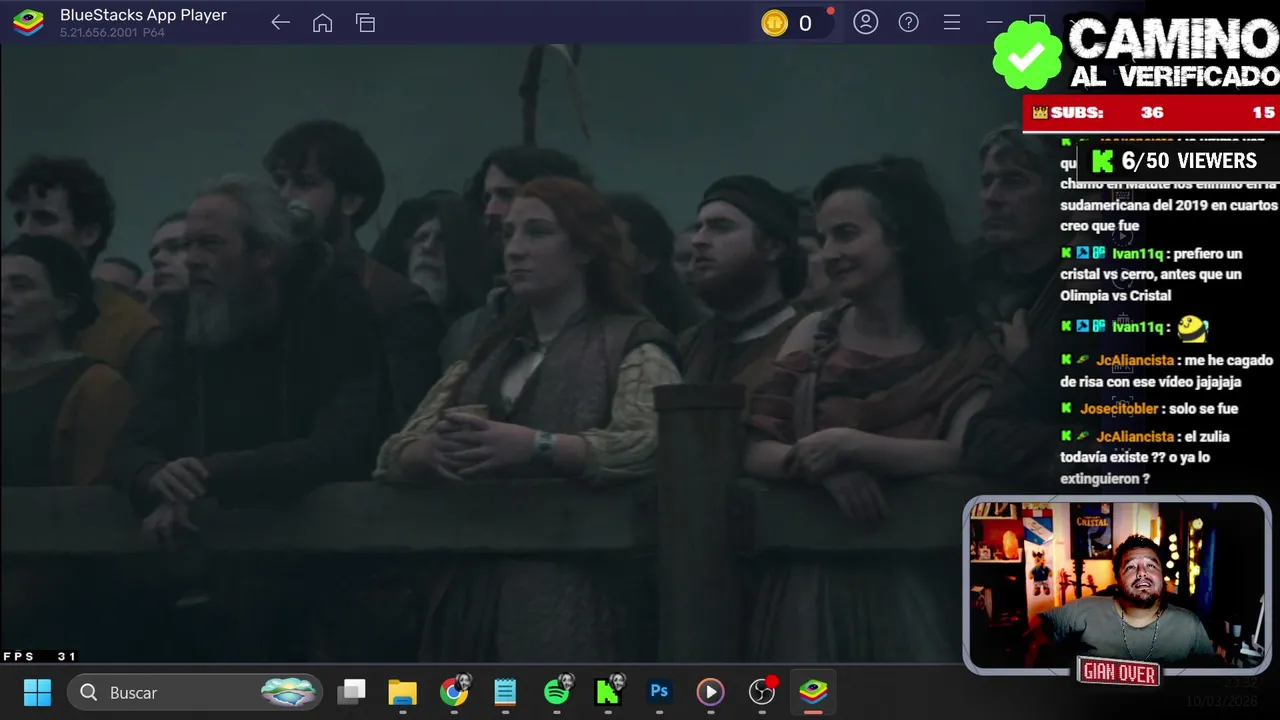Open Task View on the taskbar
The width and height of the screenshot is (1280, 720).
(352, 692)
